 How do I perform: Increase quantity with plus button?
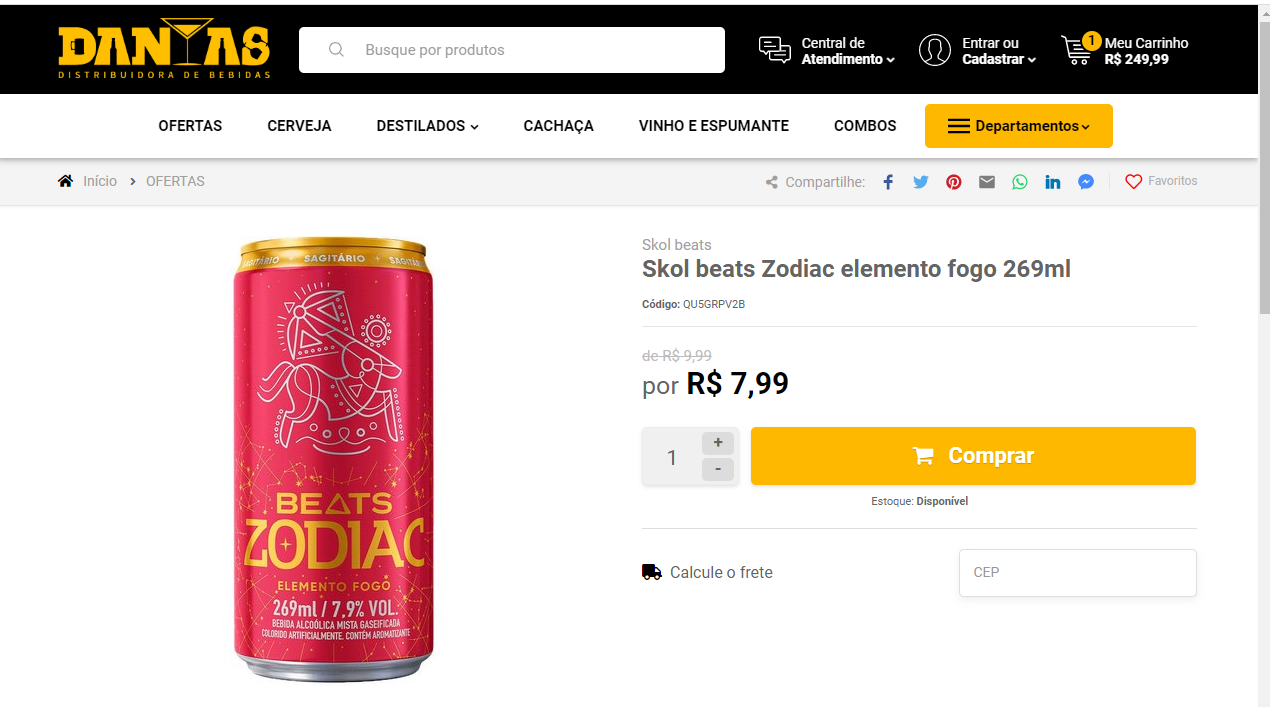coord(718,443)
